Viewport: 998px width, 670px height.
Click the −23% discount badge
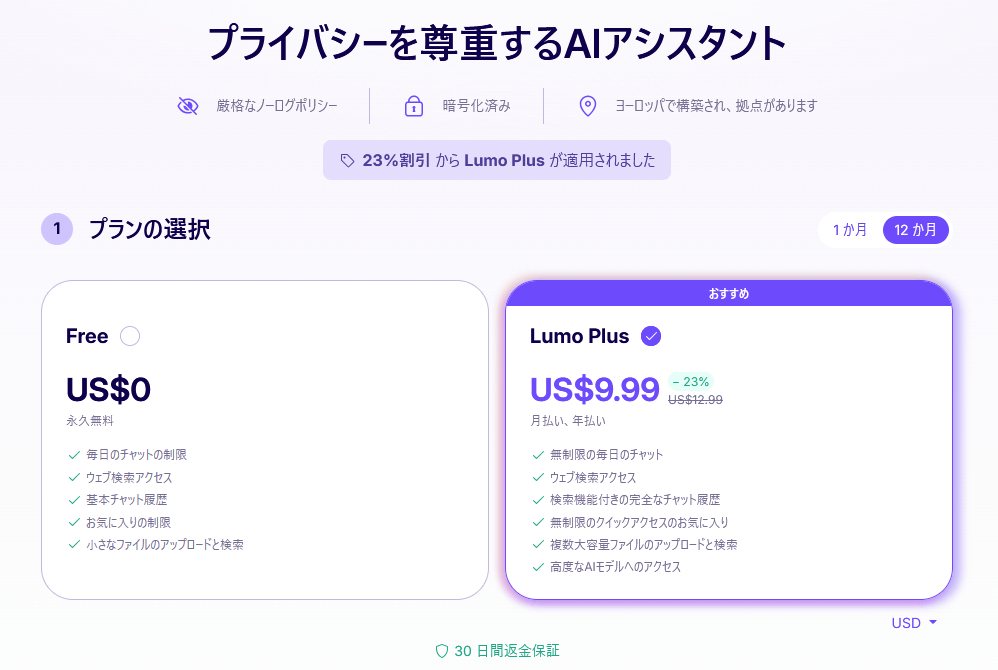(x=691, y=381)
